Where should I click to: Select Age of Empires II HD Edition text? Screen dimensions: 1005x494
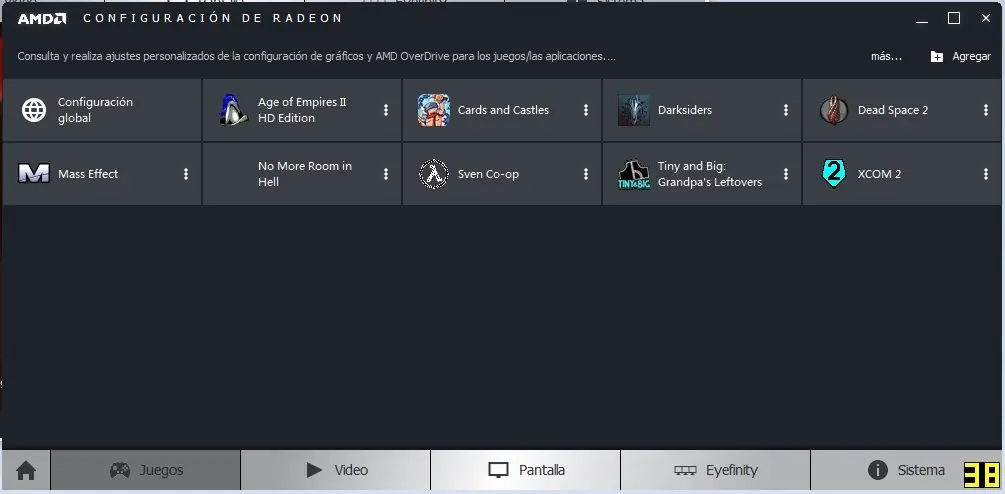point(302,110)
